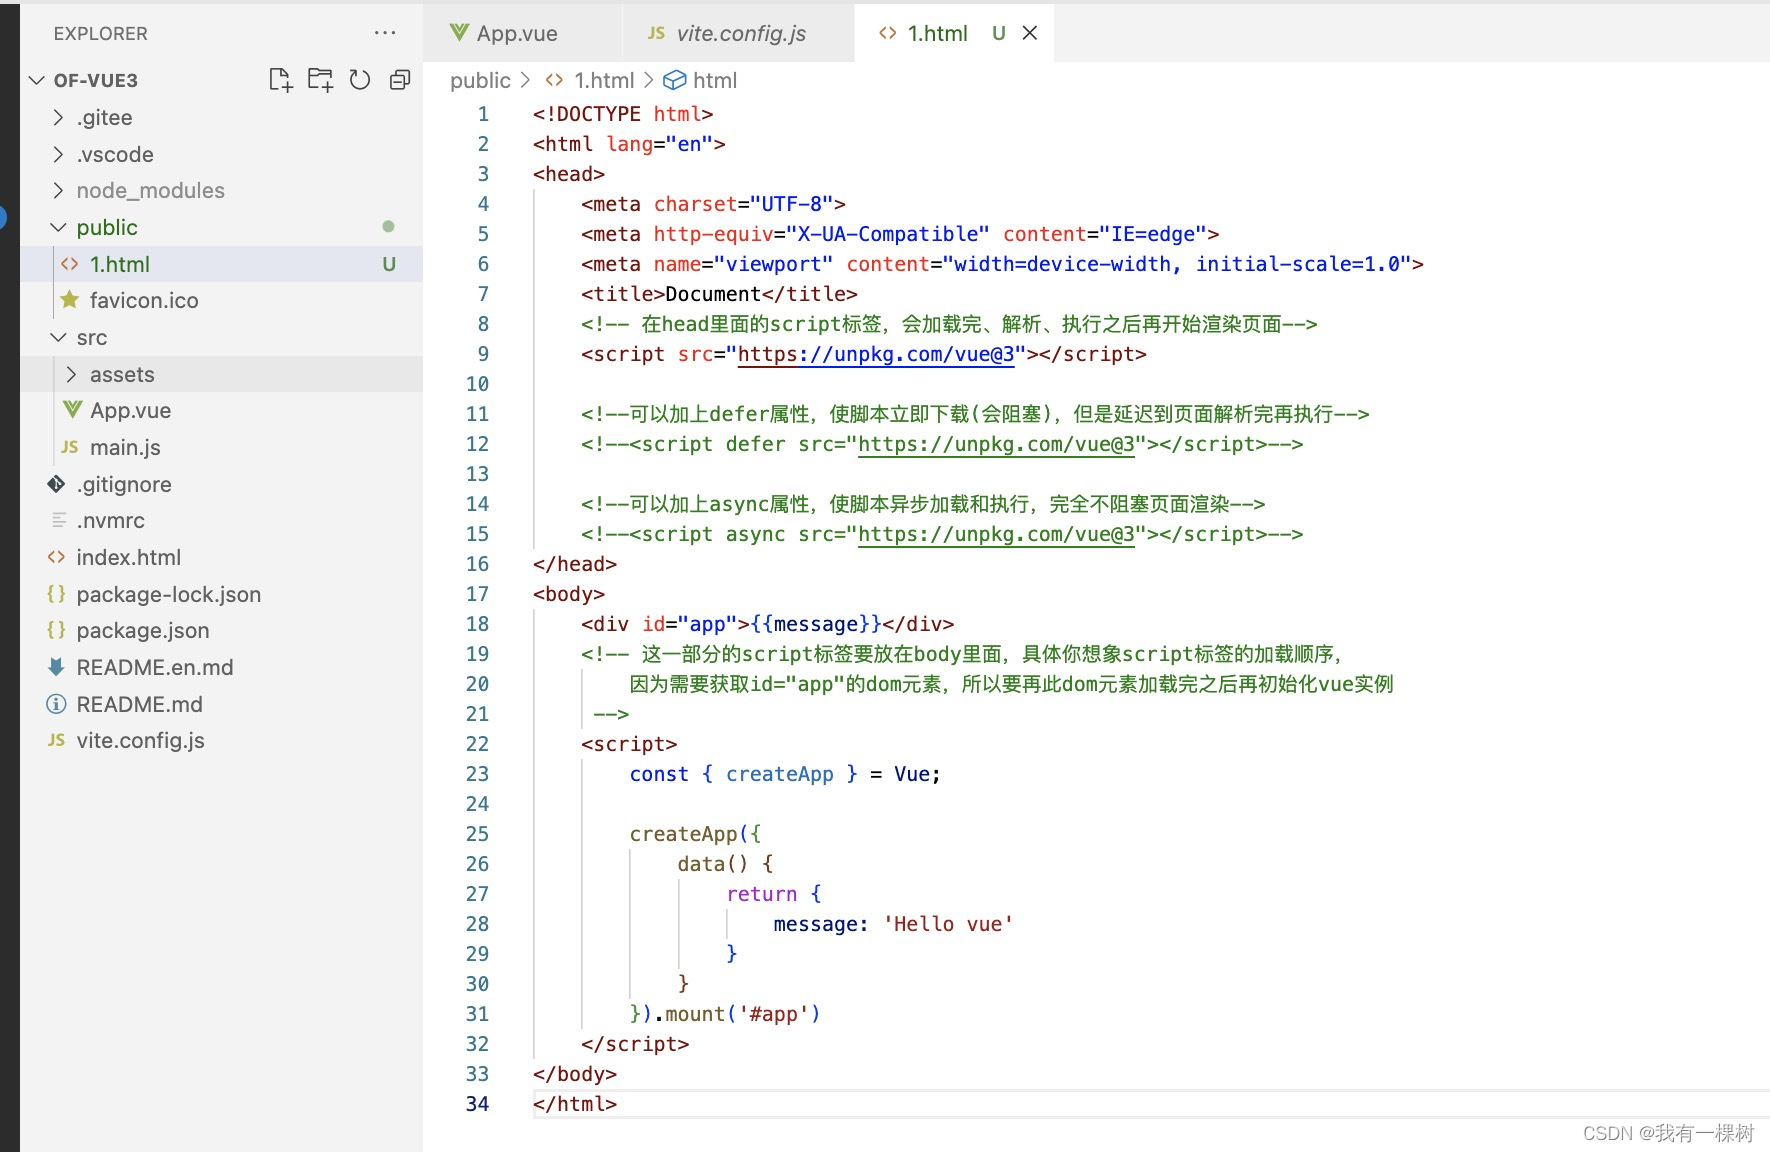The width and height of the screenshot is (1770, 1152).
Task: Collapse all folders in Explorer
Action: [x=400, y=80]
